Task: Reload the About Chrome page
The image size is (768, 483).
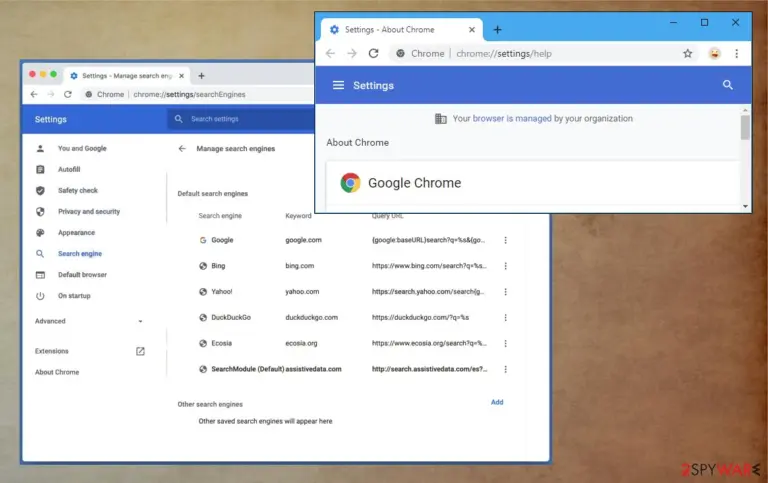Action: pos(374,53)
